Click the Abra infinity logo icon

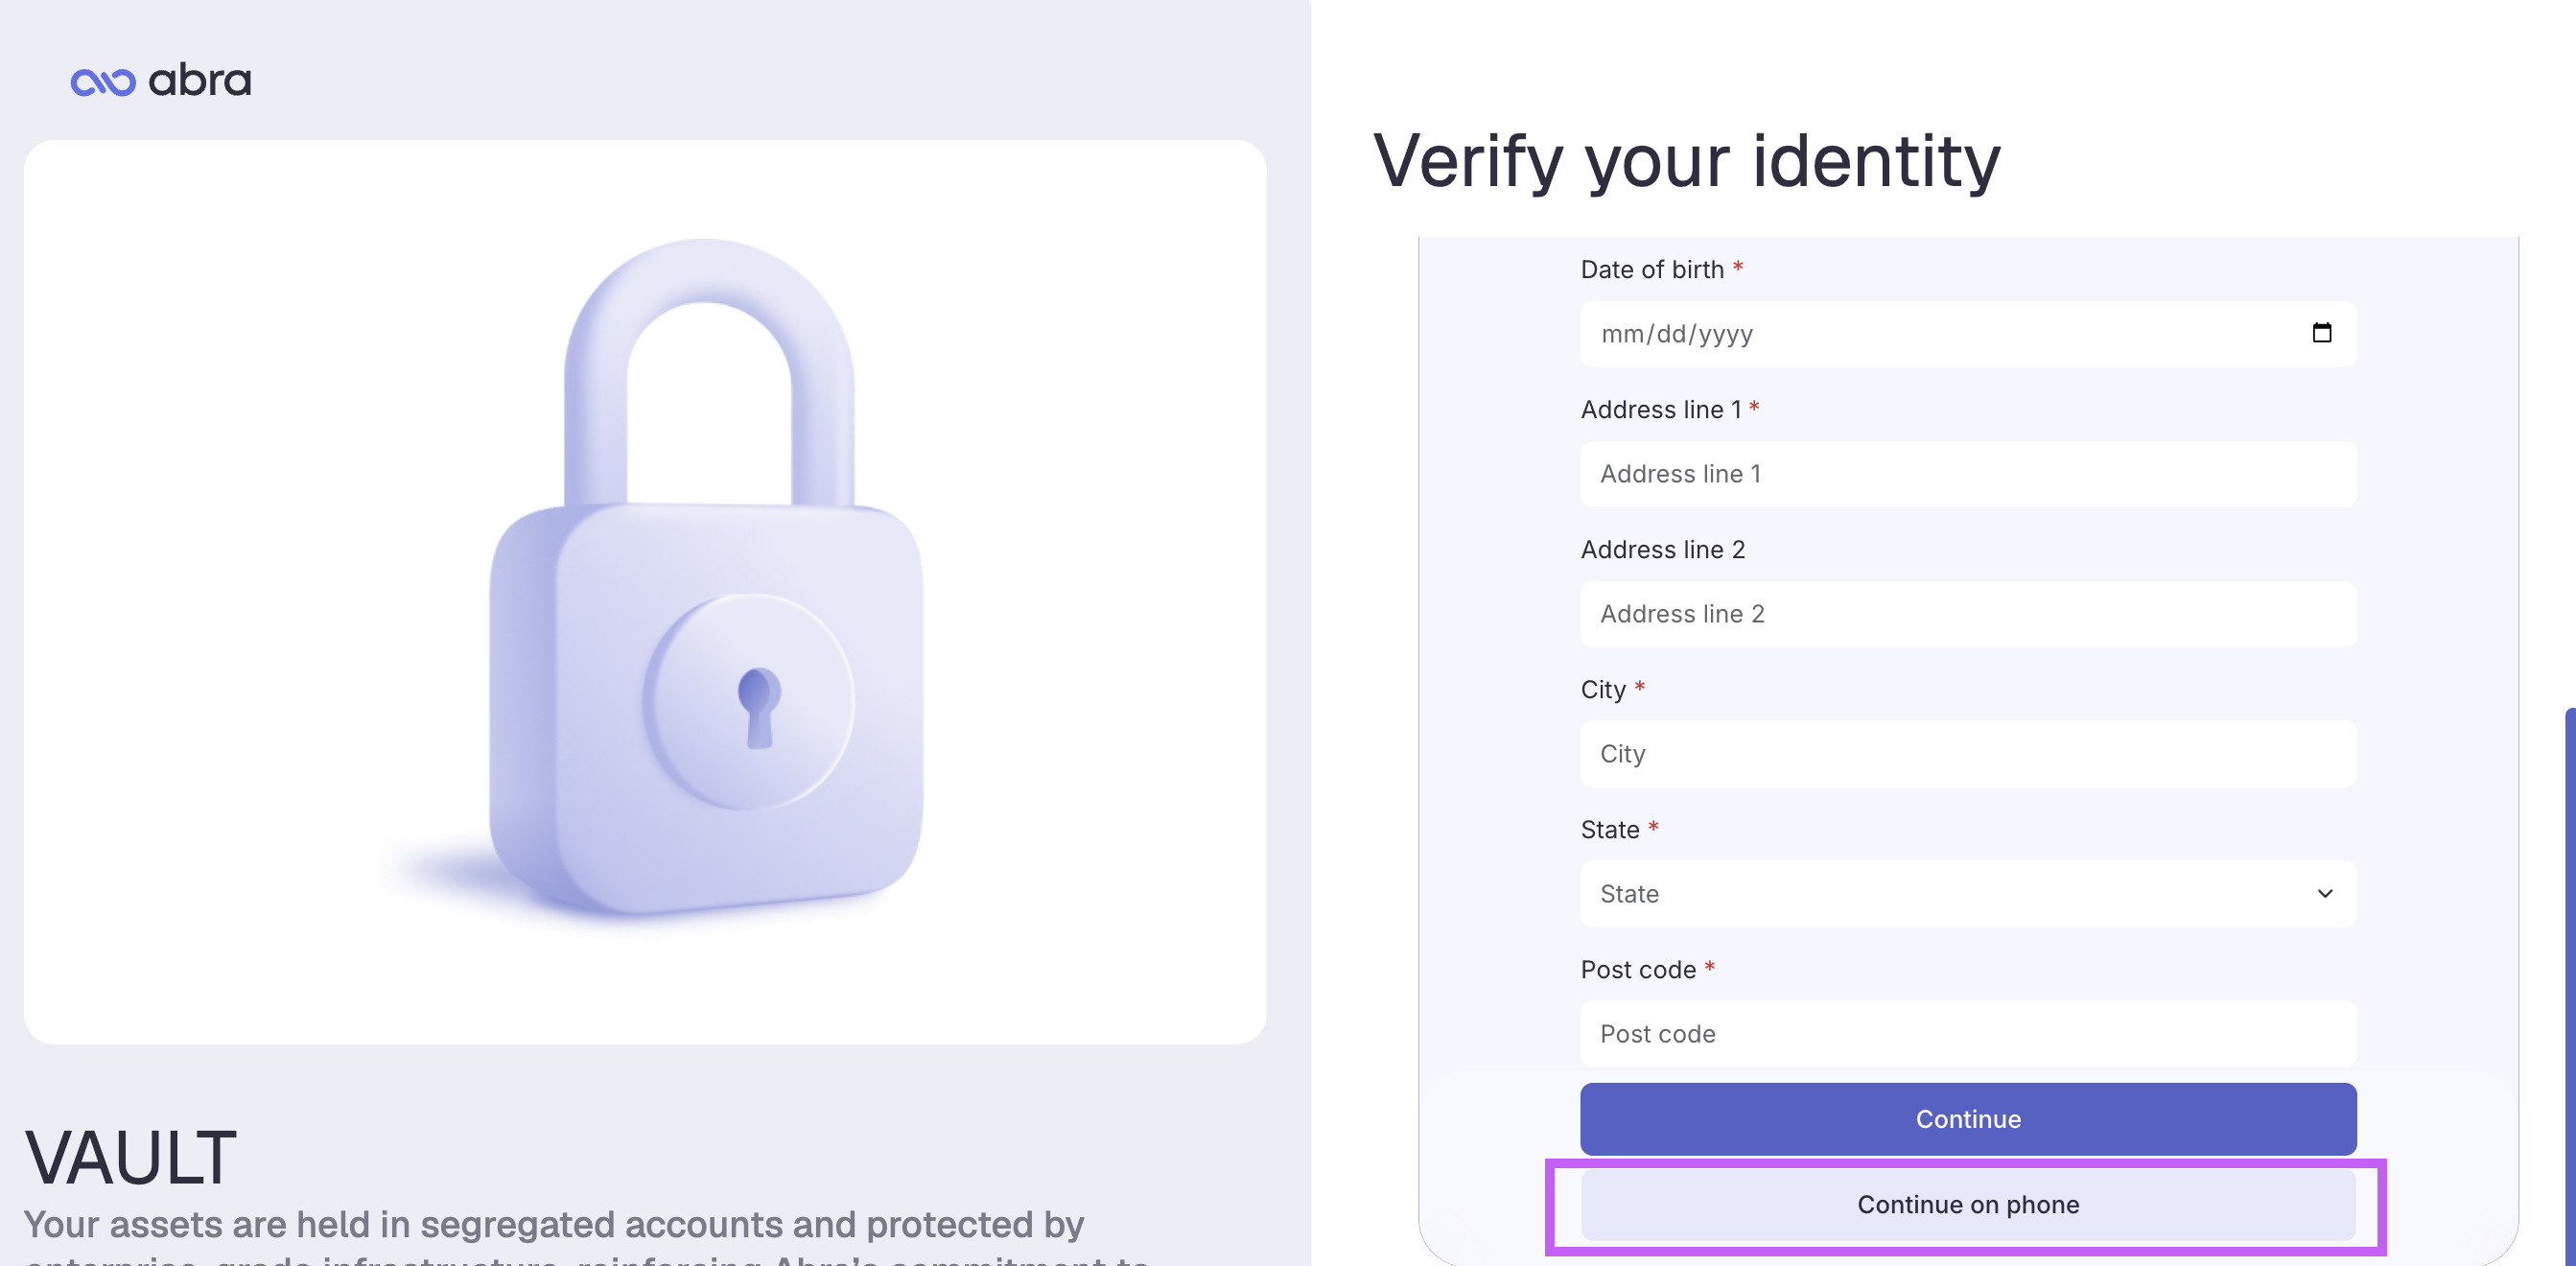click(x=103, y=82)
